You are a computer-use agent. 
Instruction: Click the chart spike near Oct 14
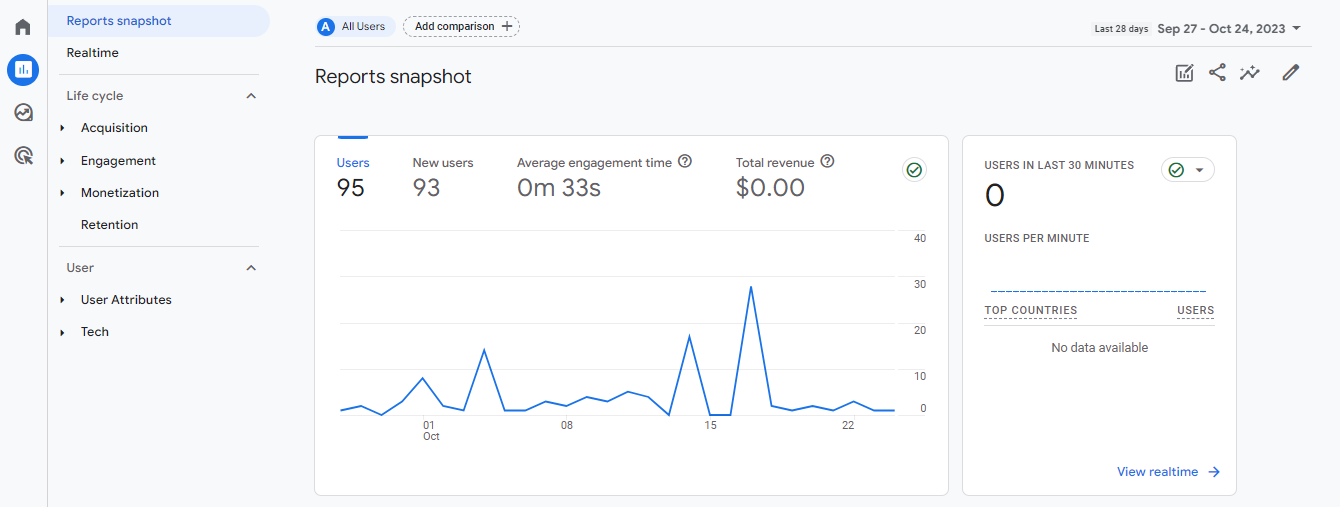click(x=689, y=336)
